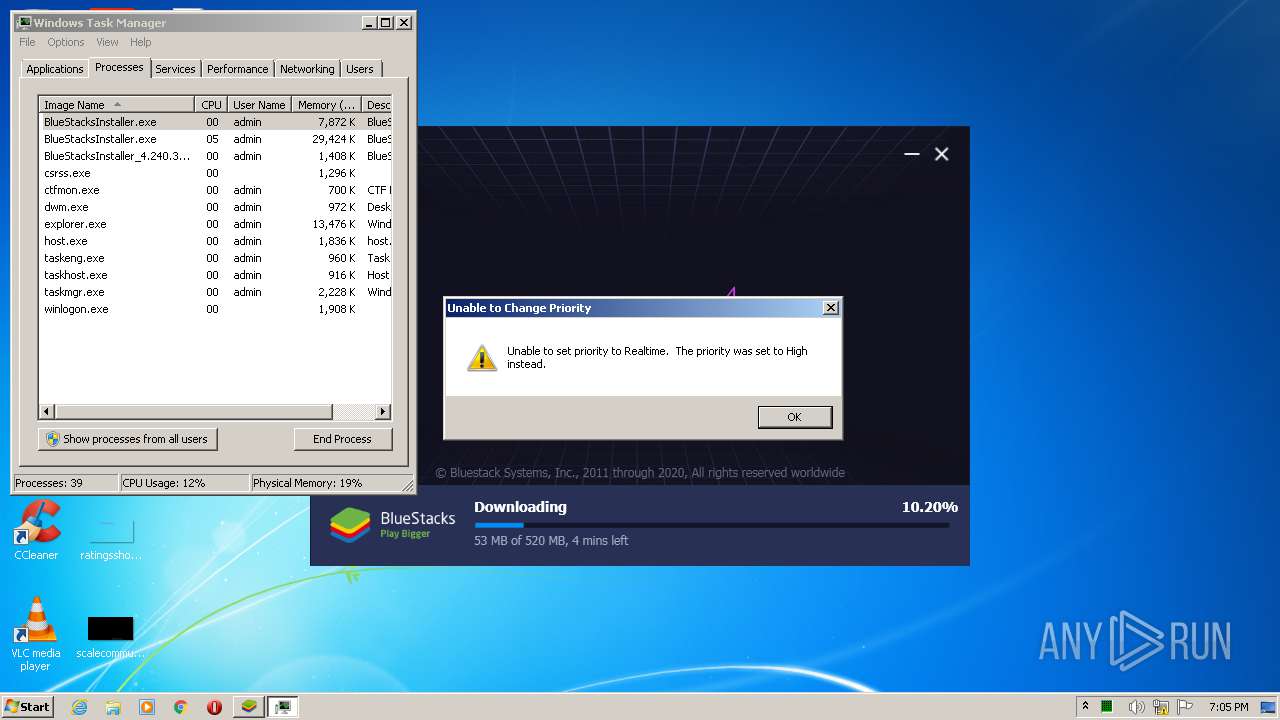
Task: Click OK in Unable to Change Priority dialog
Action: pos(795,417)
